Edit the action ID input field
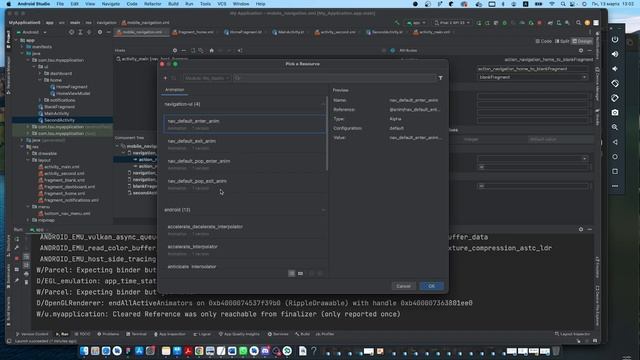Viewport: 640px width, 360px height. tap(533, 69)
